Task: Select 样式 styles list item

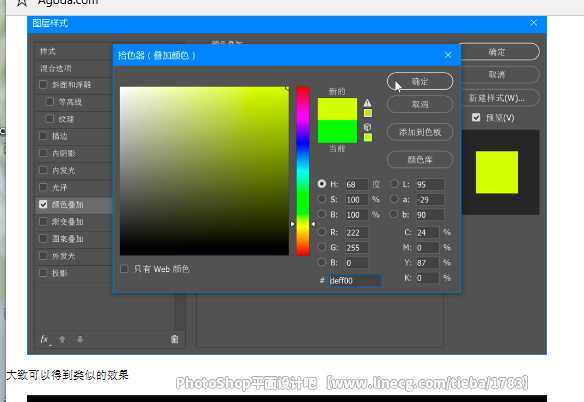Action: pyautogui.click(x=74, y=51)
